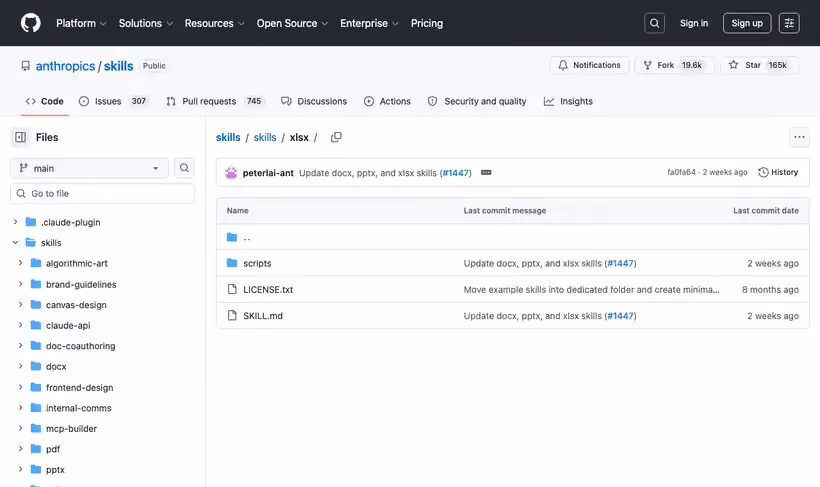820x487 pixels.
Task: Open the Pricing link
Action: click(x=427, y=23)
